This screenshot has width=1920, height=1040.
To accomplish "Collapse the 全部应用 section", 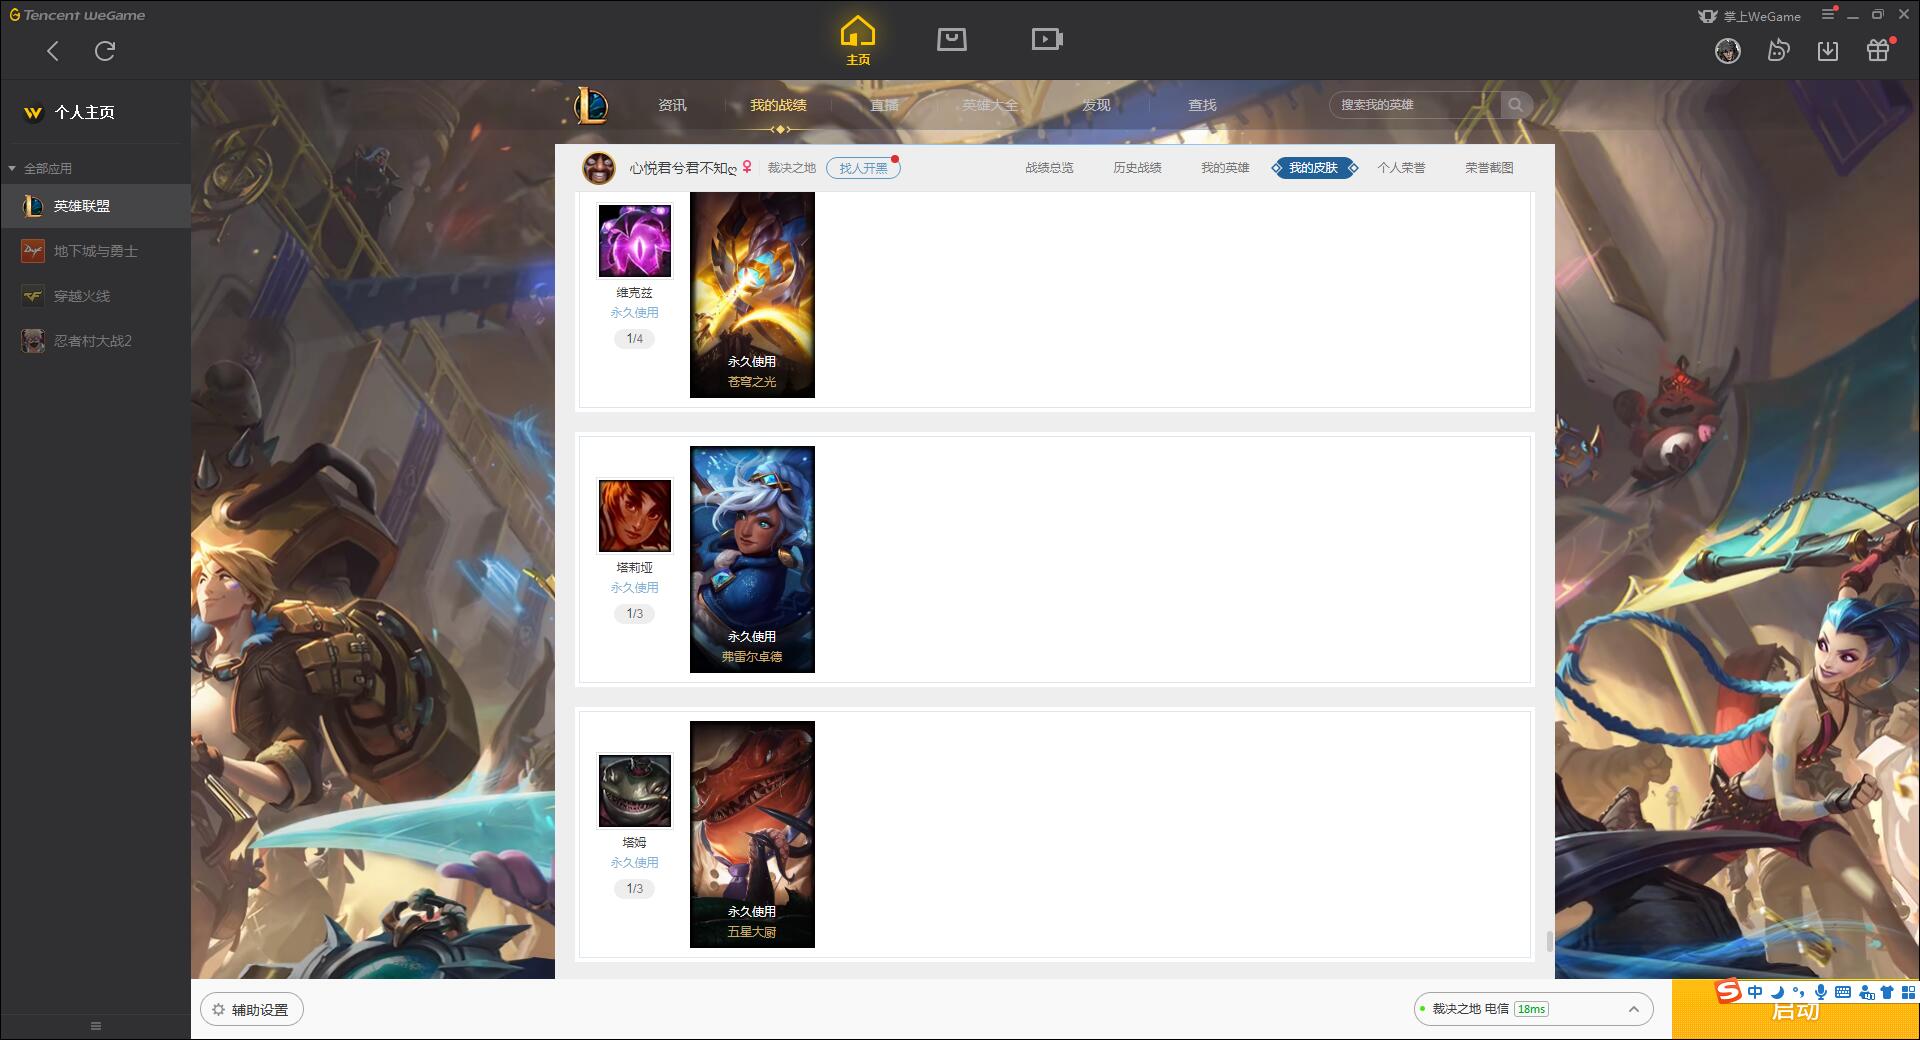I will (x=12, y=169).
